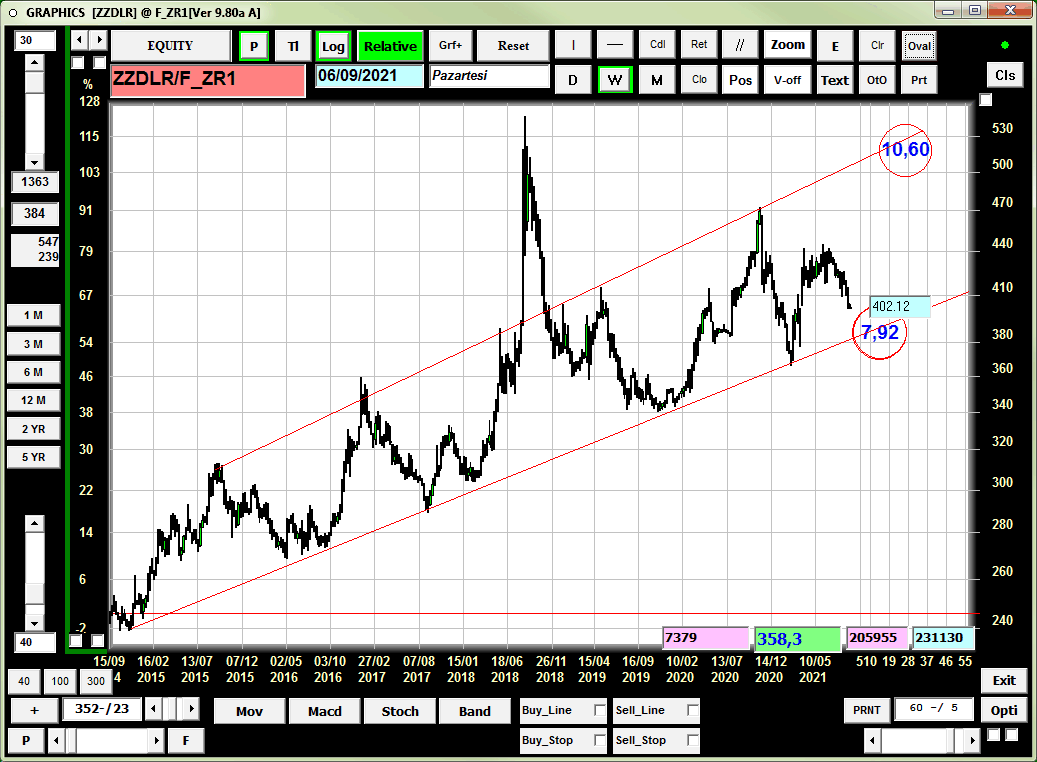Click right arrow of bottom-left horizontal scrollbar
Image resolution: width=1037 pixels, height=762 pixels.
click(x=156, y=740)
